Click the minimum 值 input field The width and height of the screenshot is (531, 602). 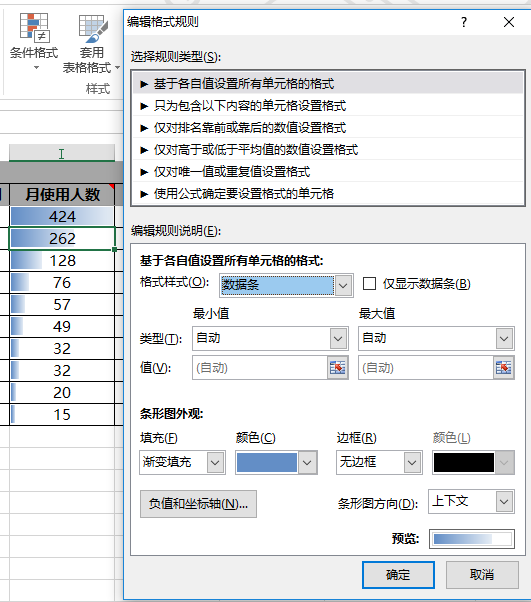[x=260, y=368]
